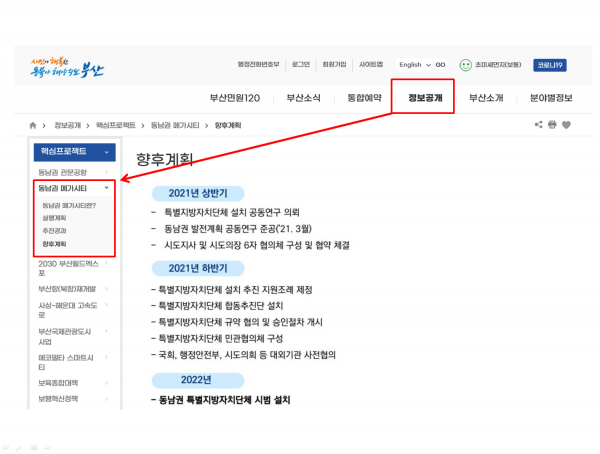Click the home icon in breadcrumb

click(x=34, y=125)
